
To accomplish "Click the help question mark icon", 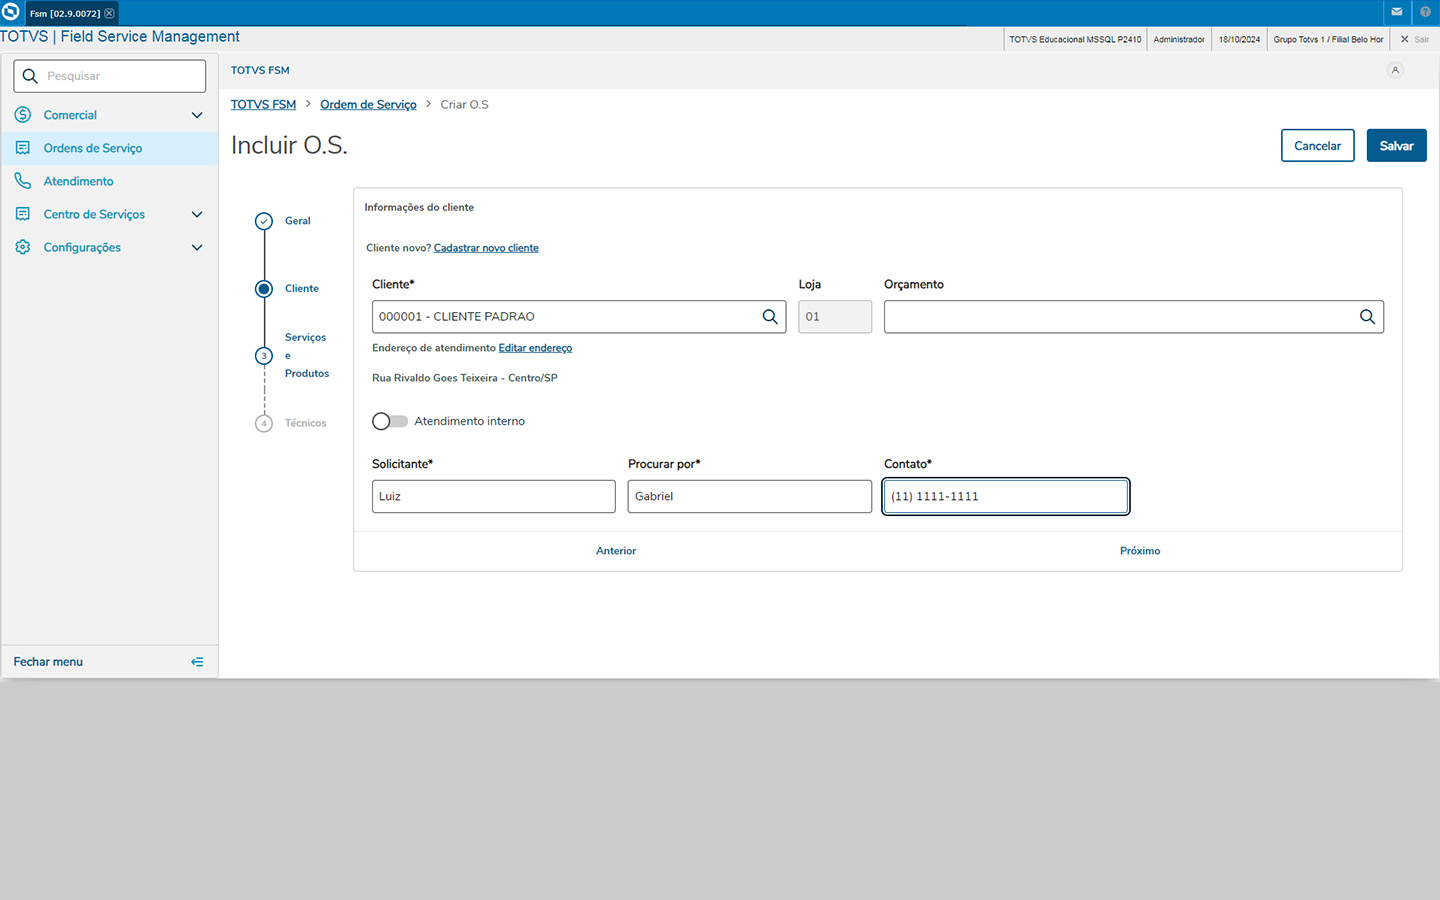I will coord(1425,12).
